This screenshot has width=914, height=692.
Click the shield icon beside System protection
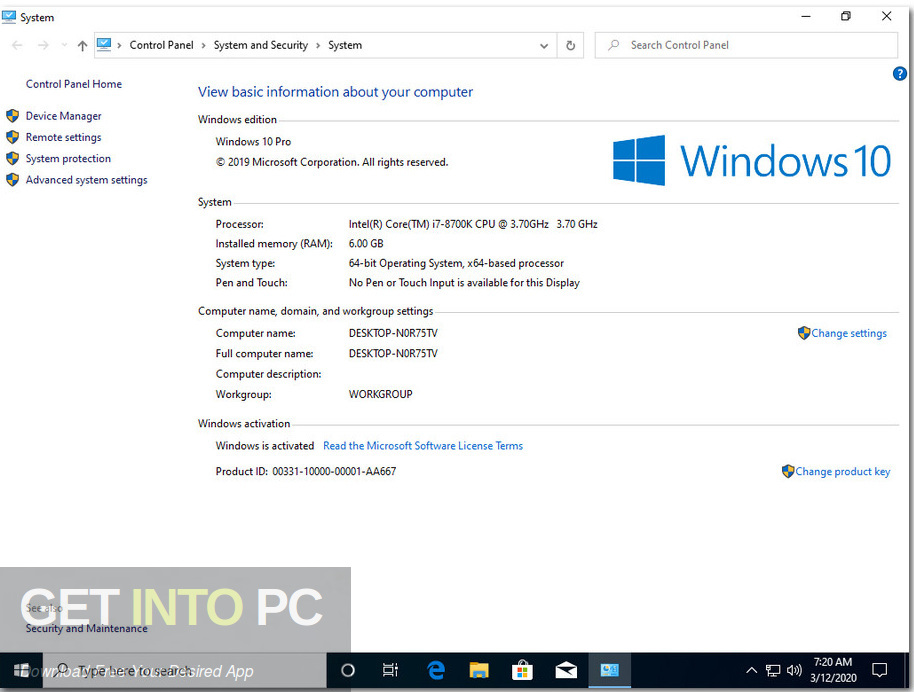click(x=13, y=159)
